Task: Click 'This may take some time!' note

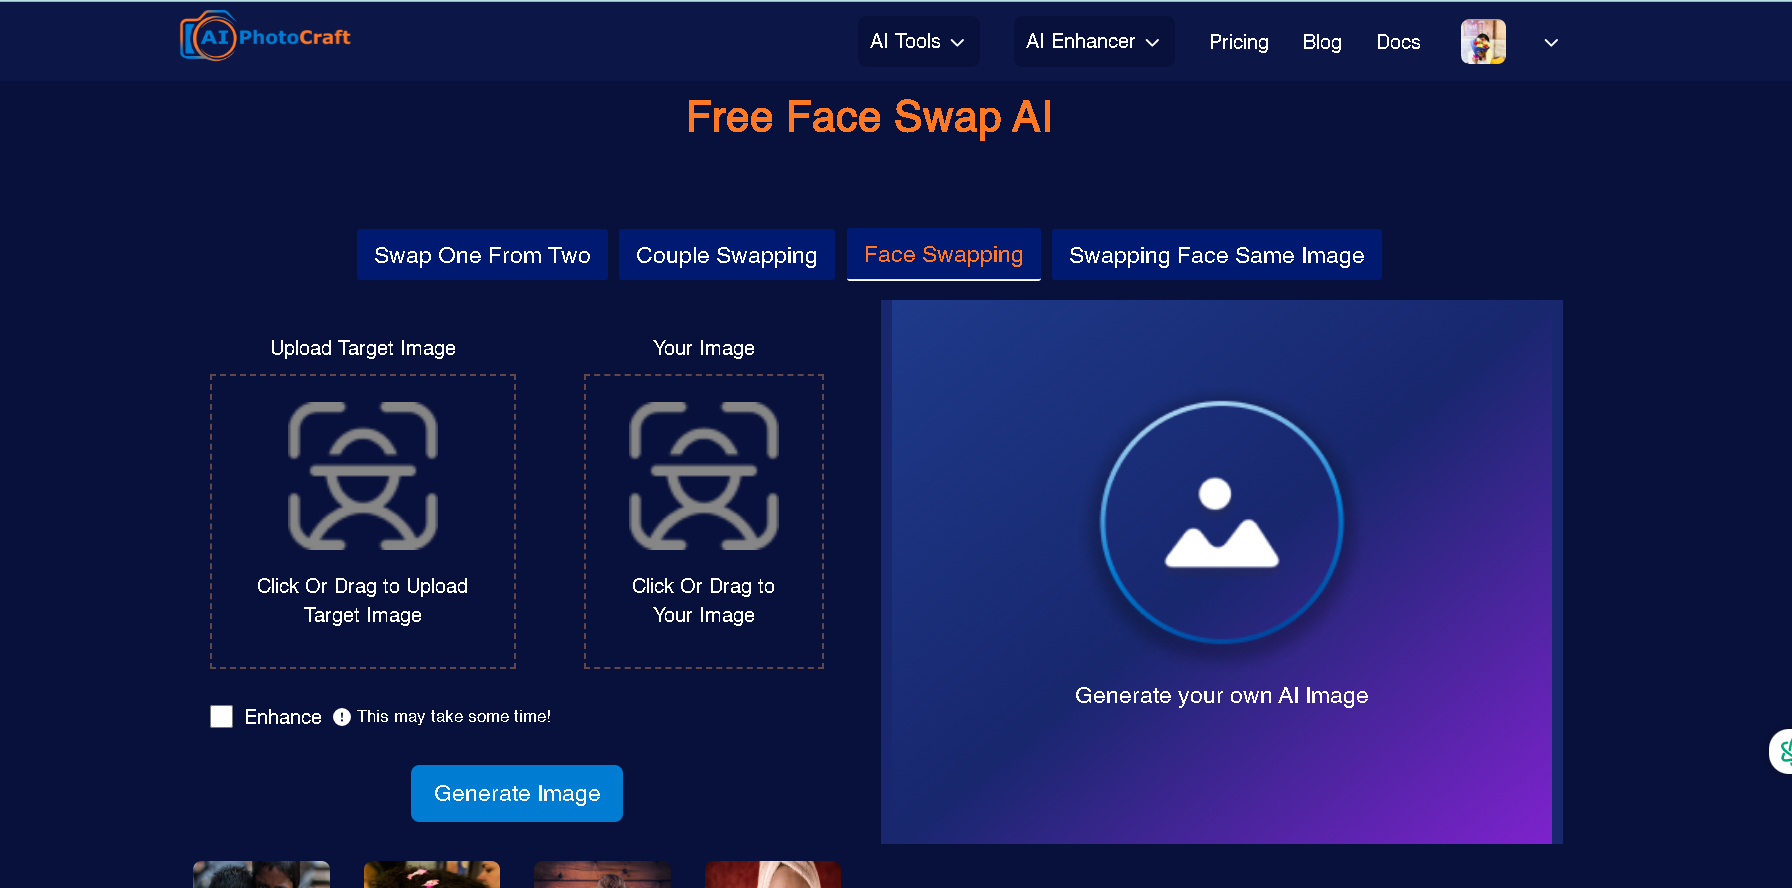Action: tap(454, 716)
